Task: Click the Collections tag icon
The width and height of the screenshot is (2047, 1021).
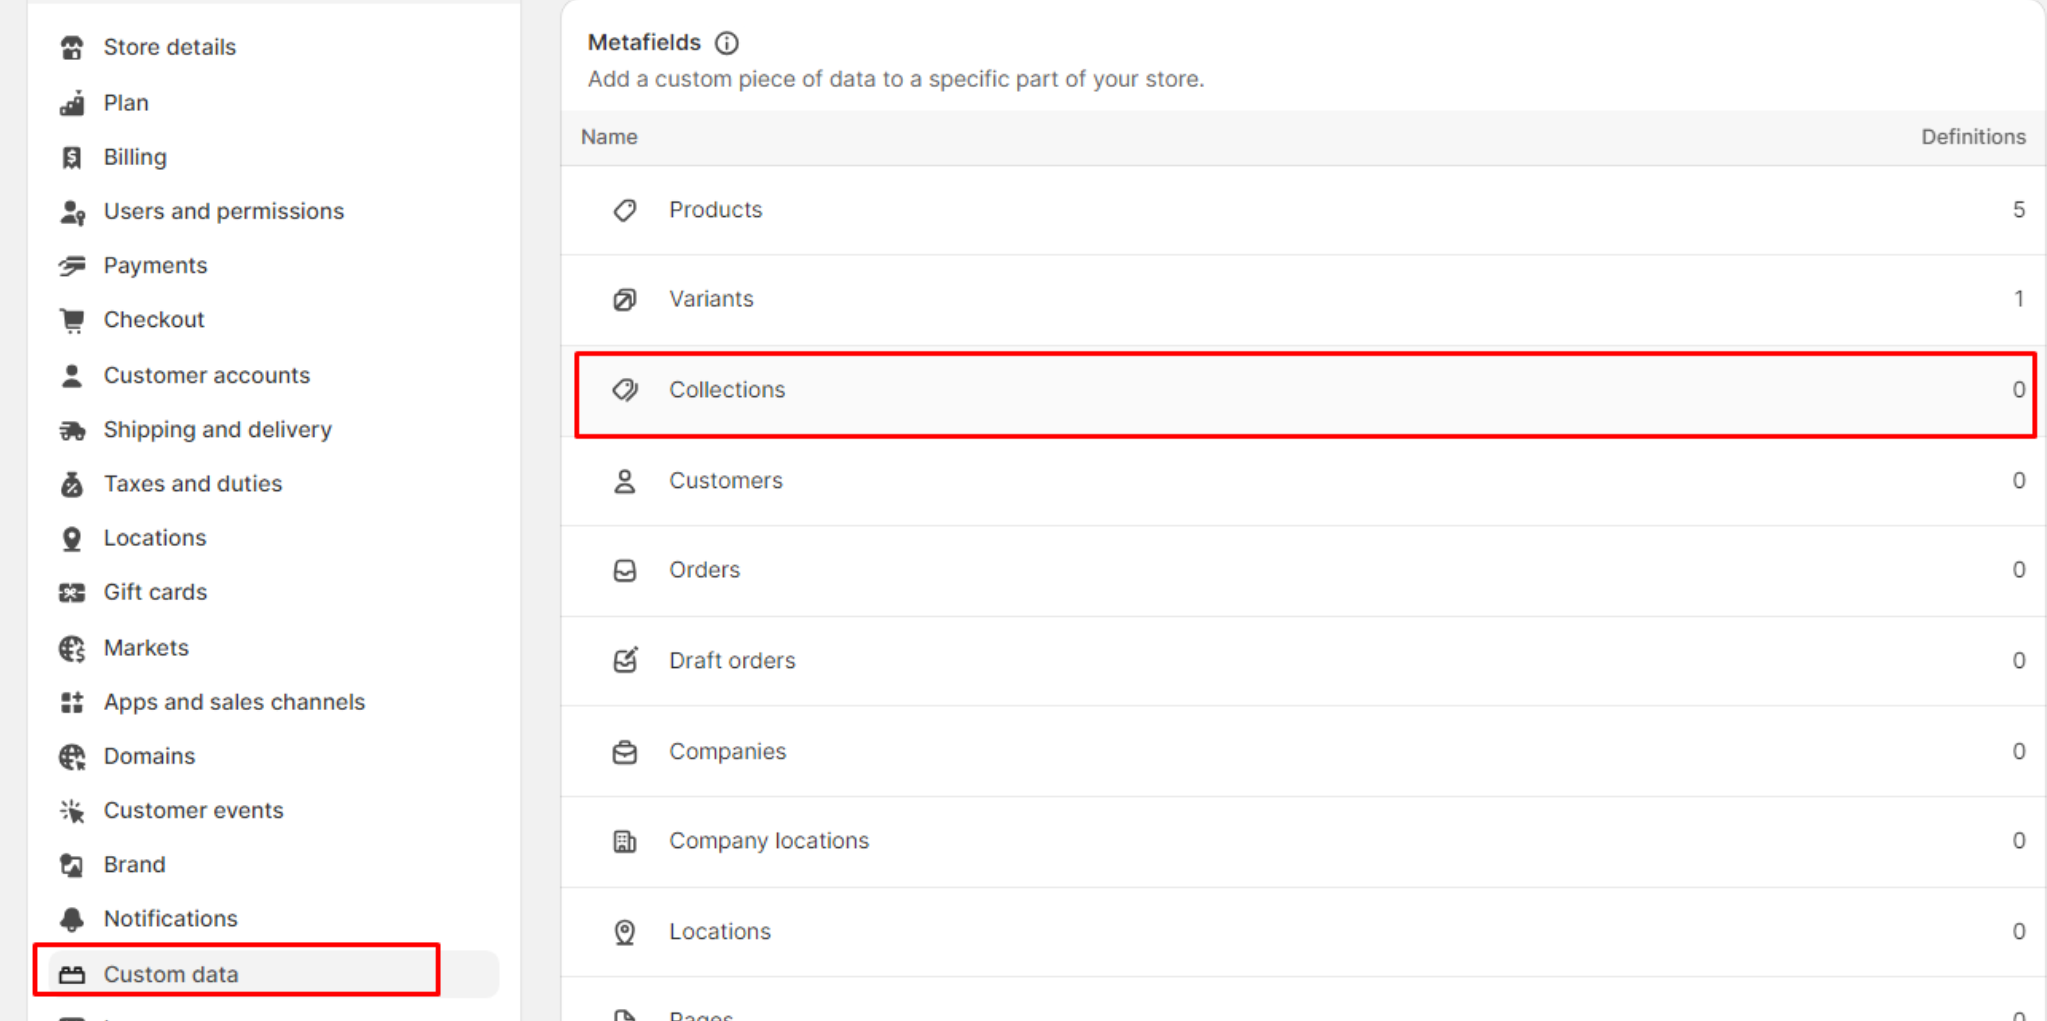Action: click(625, 390)
